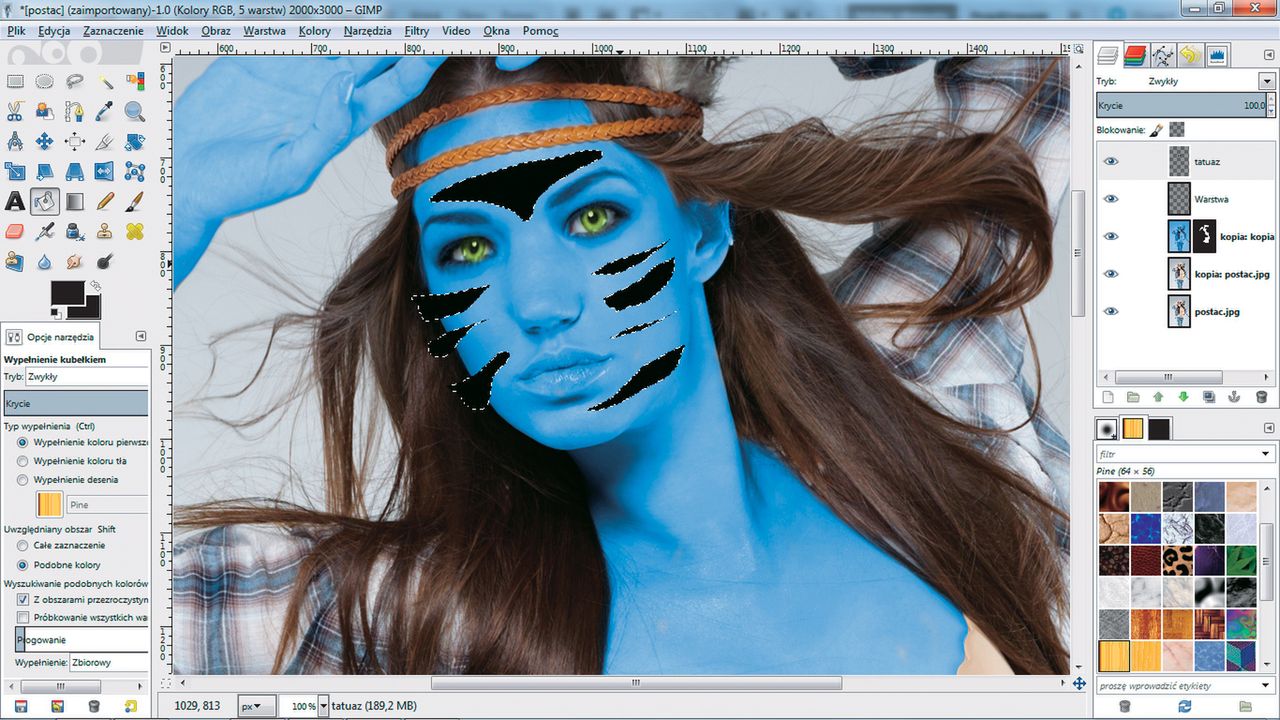Activate the Foreground Select tool

point(45,112)
